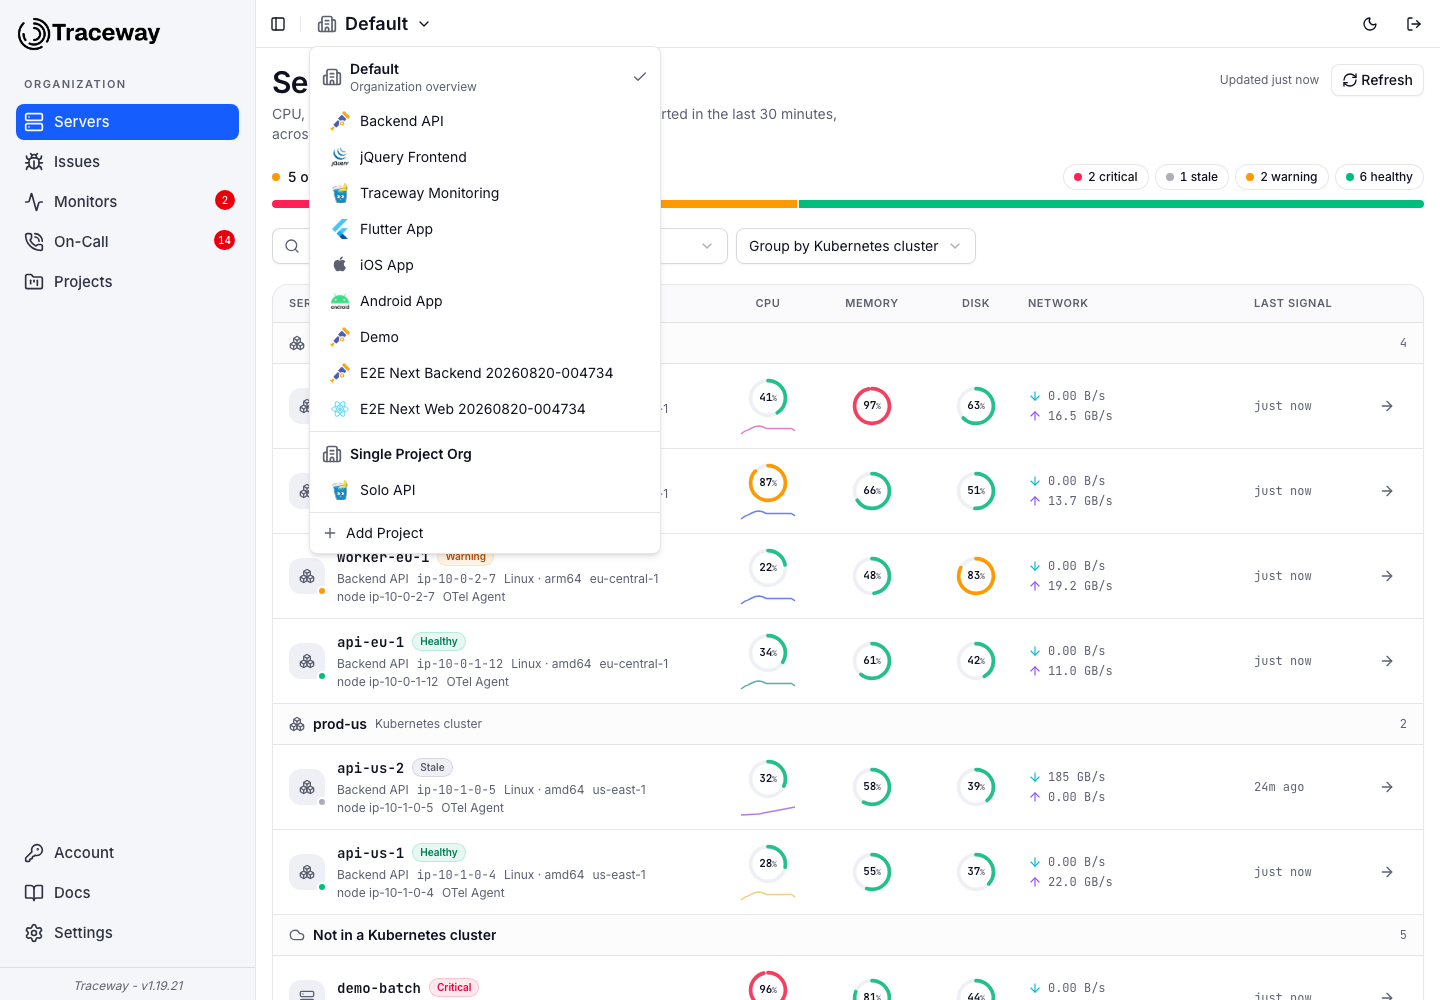Click Add Project
This screenshot has height=1000, width=1440.
tap(485, 533)
